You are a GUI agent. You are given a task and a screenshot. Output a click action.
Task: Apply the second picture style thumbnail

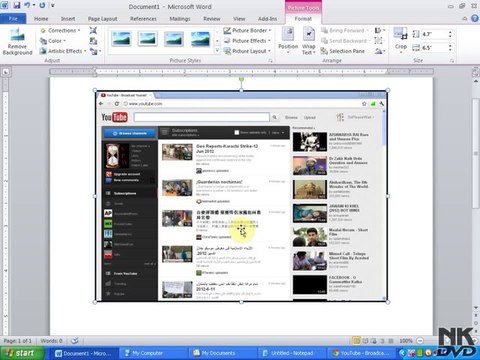pos(147,39)
